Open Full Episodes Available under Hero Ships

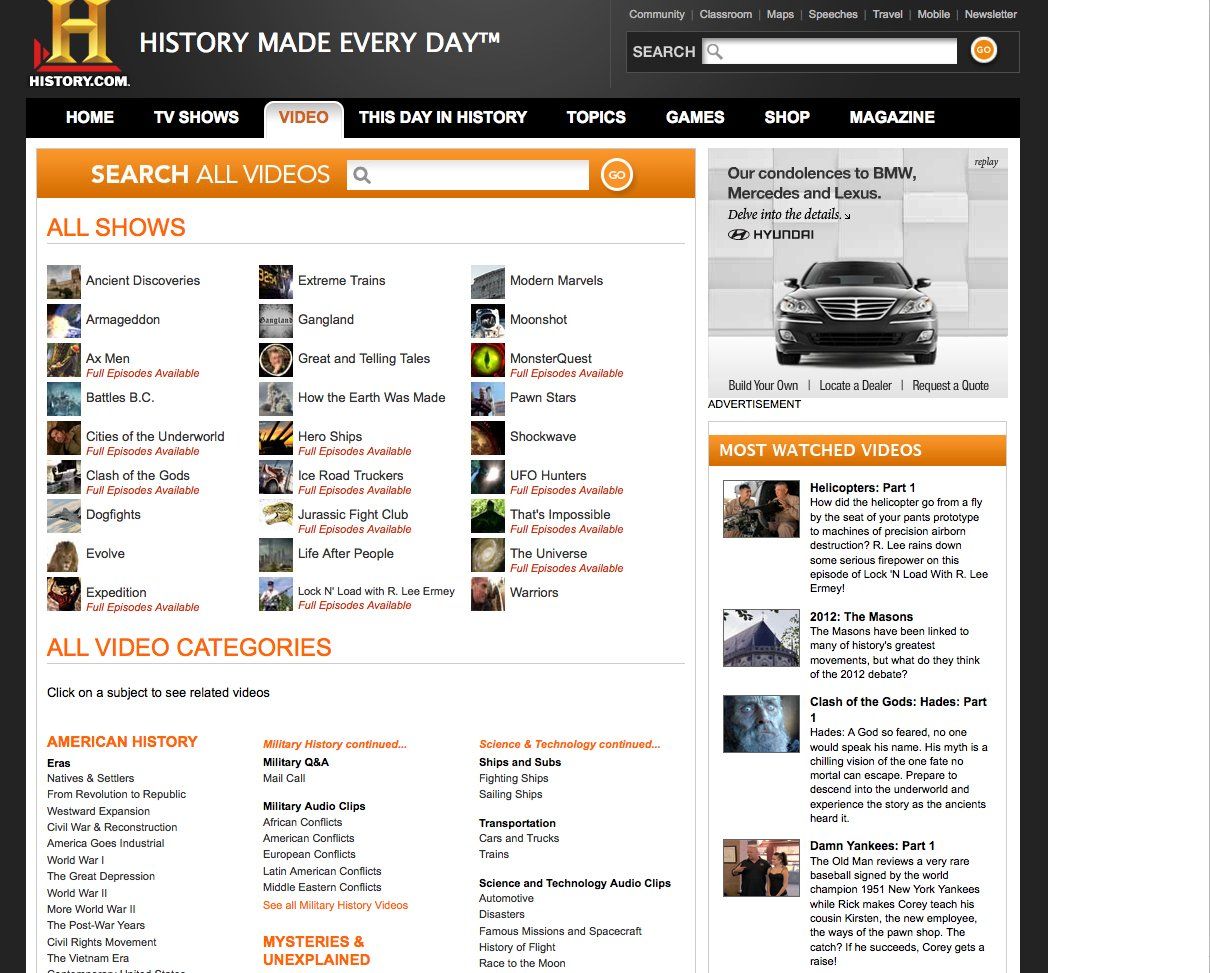[x=354, y=451]
